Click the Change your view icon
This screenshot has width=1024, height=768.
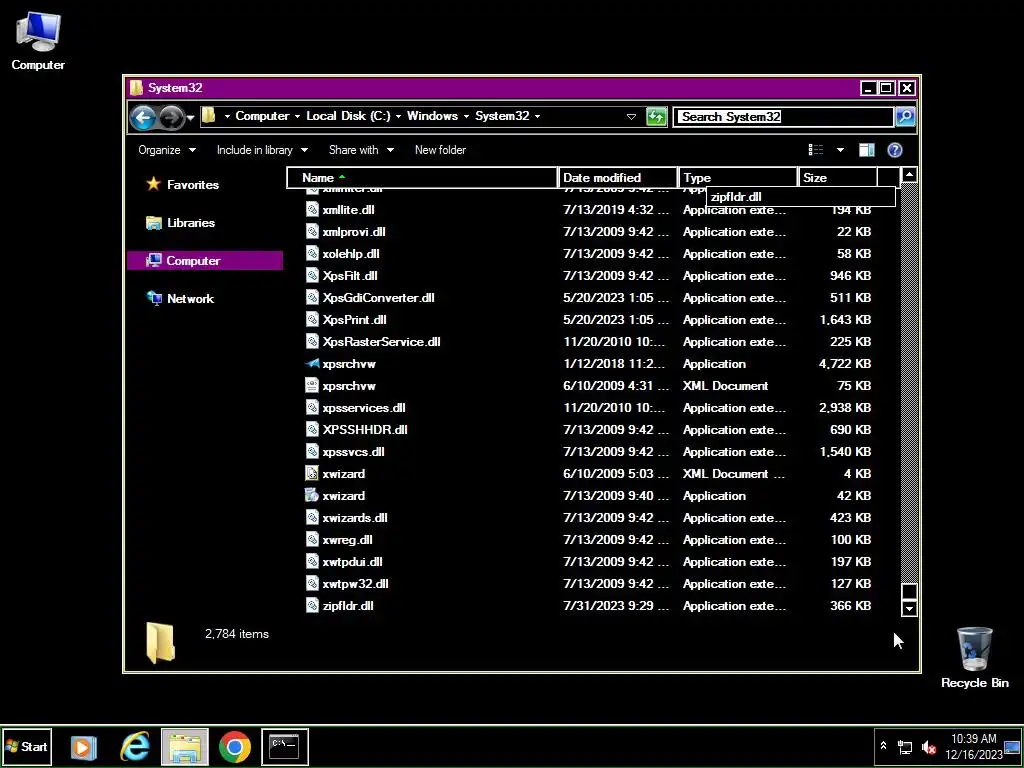816,150
